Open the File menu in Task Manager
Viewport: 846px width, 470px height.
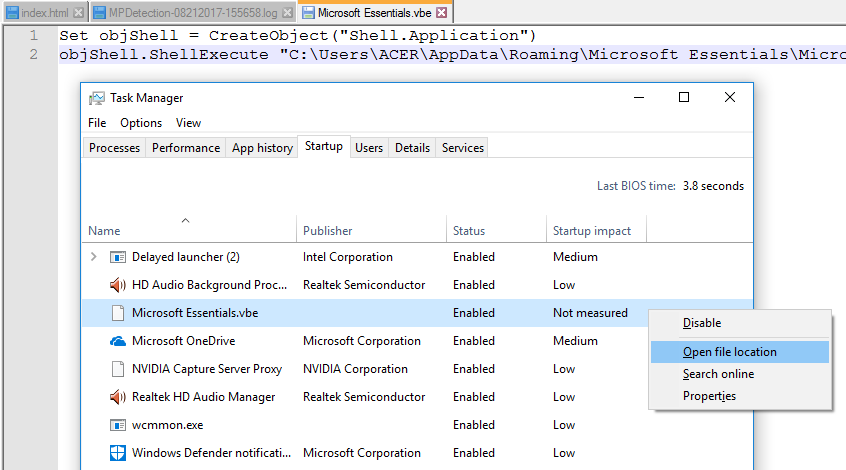(x=97, y=123)
